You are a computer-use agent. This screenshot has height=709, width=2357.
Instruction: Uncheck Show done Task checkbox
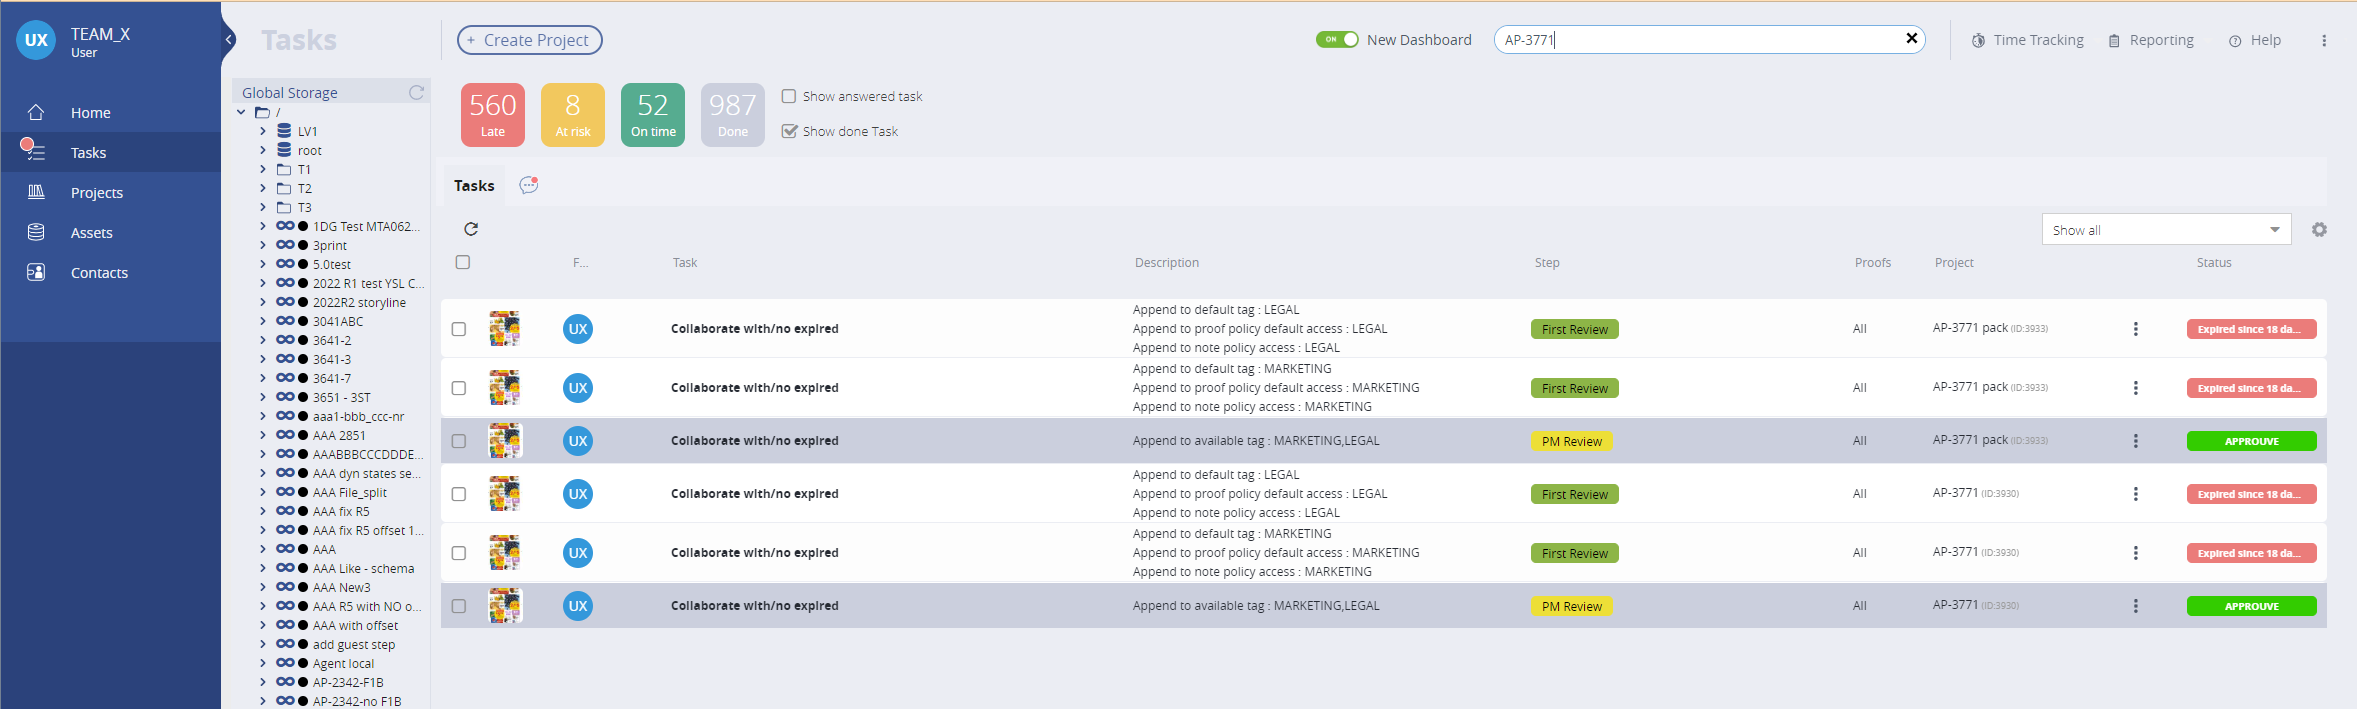click(789, 131)
